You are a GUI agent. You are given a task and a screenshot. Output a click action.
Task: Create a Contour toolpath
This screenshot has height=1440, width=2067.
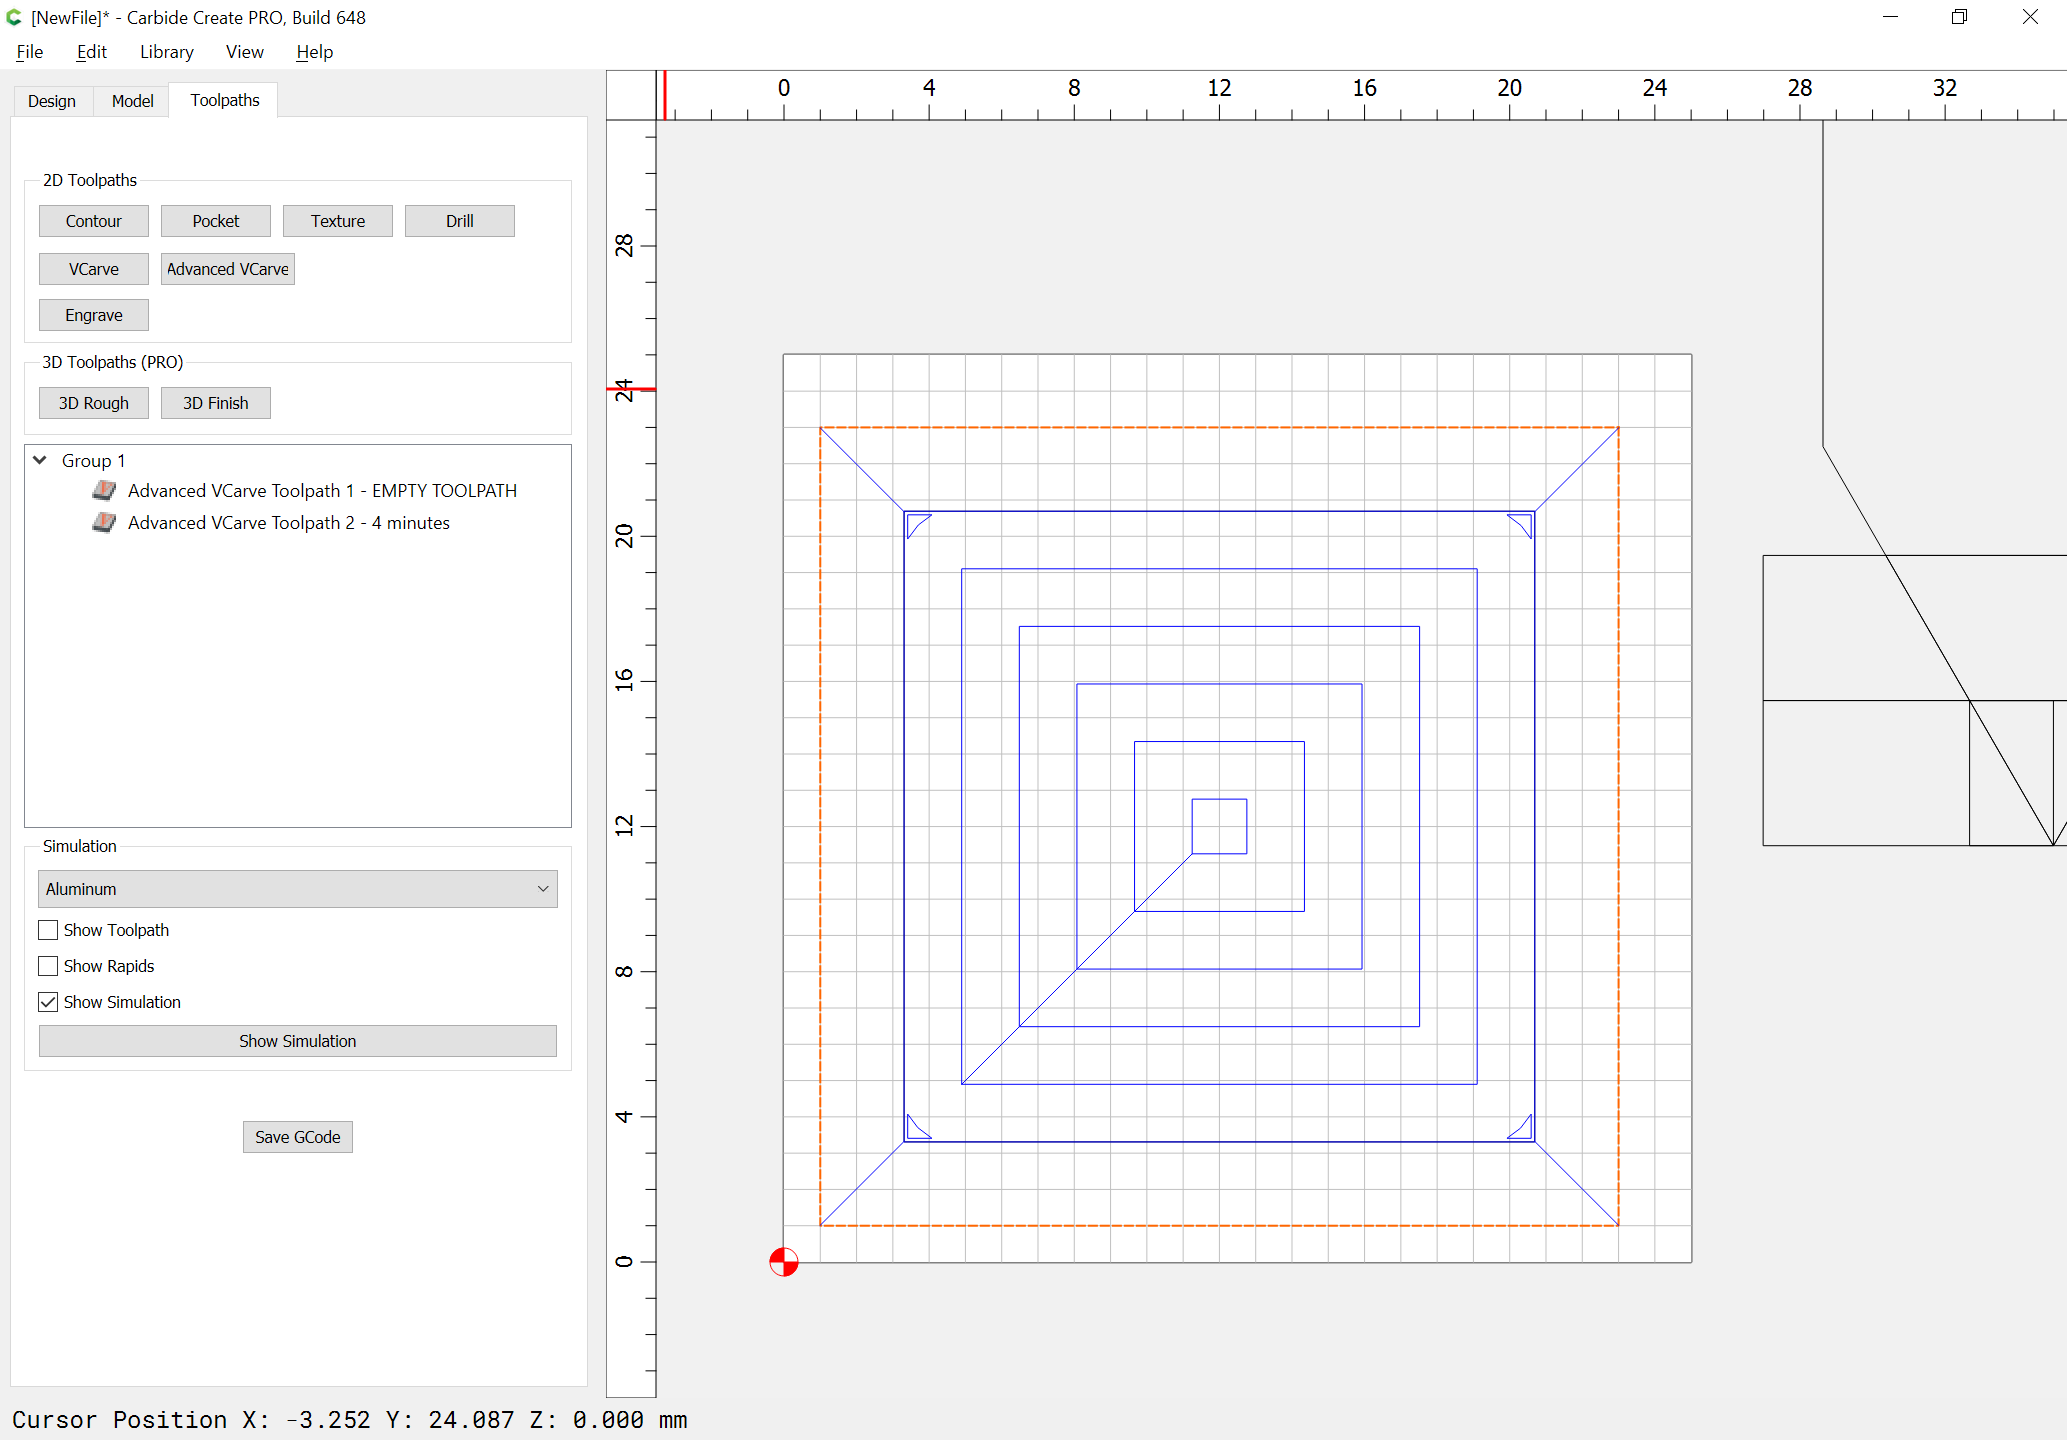click(94, 221)
